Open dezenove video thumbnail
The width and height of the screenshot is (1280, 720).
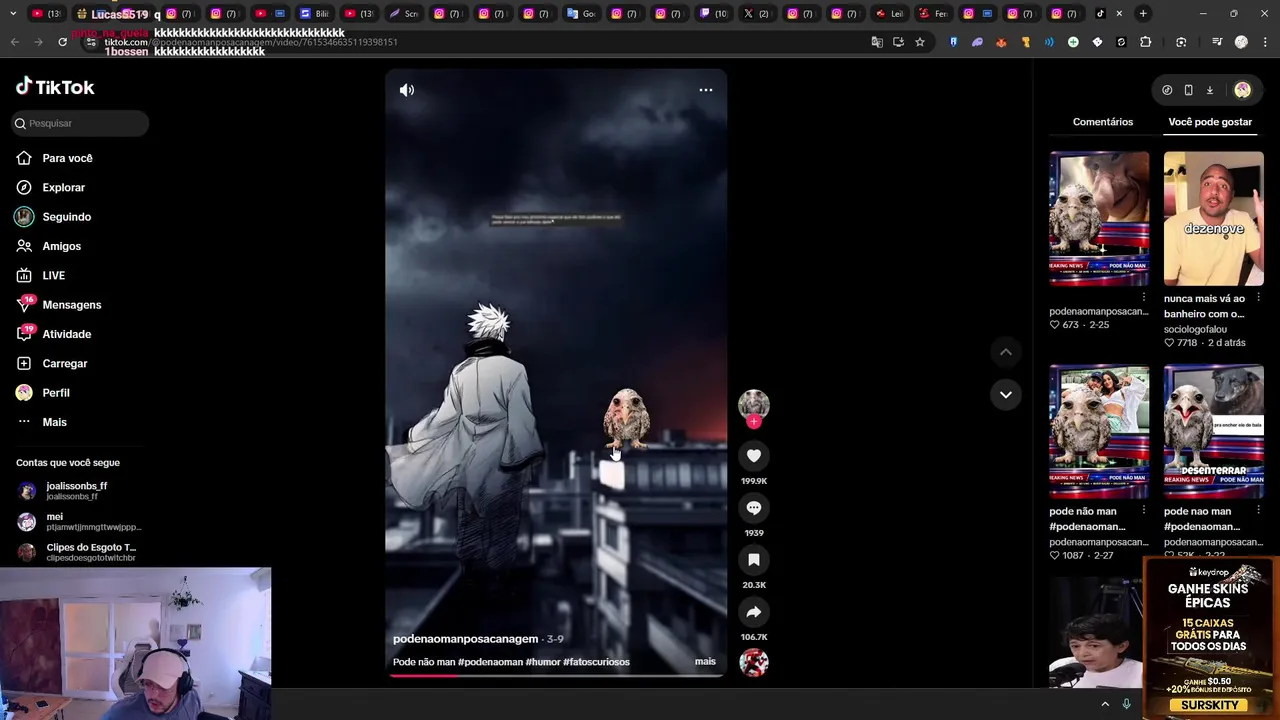[x=1214, y=219]
